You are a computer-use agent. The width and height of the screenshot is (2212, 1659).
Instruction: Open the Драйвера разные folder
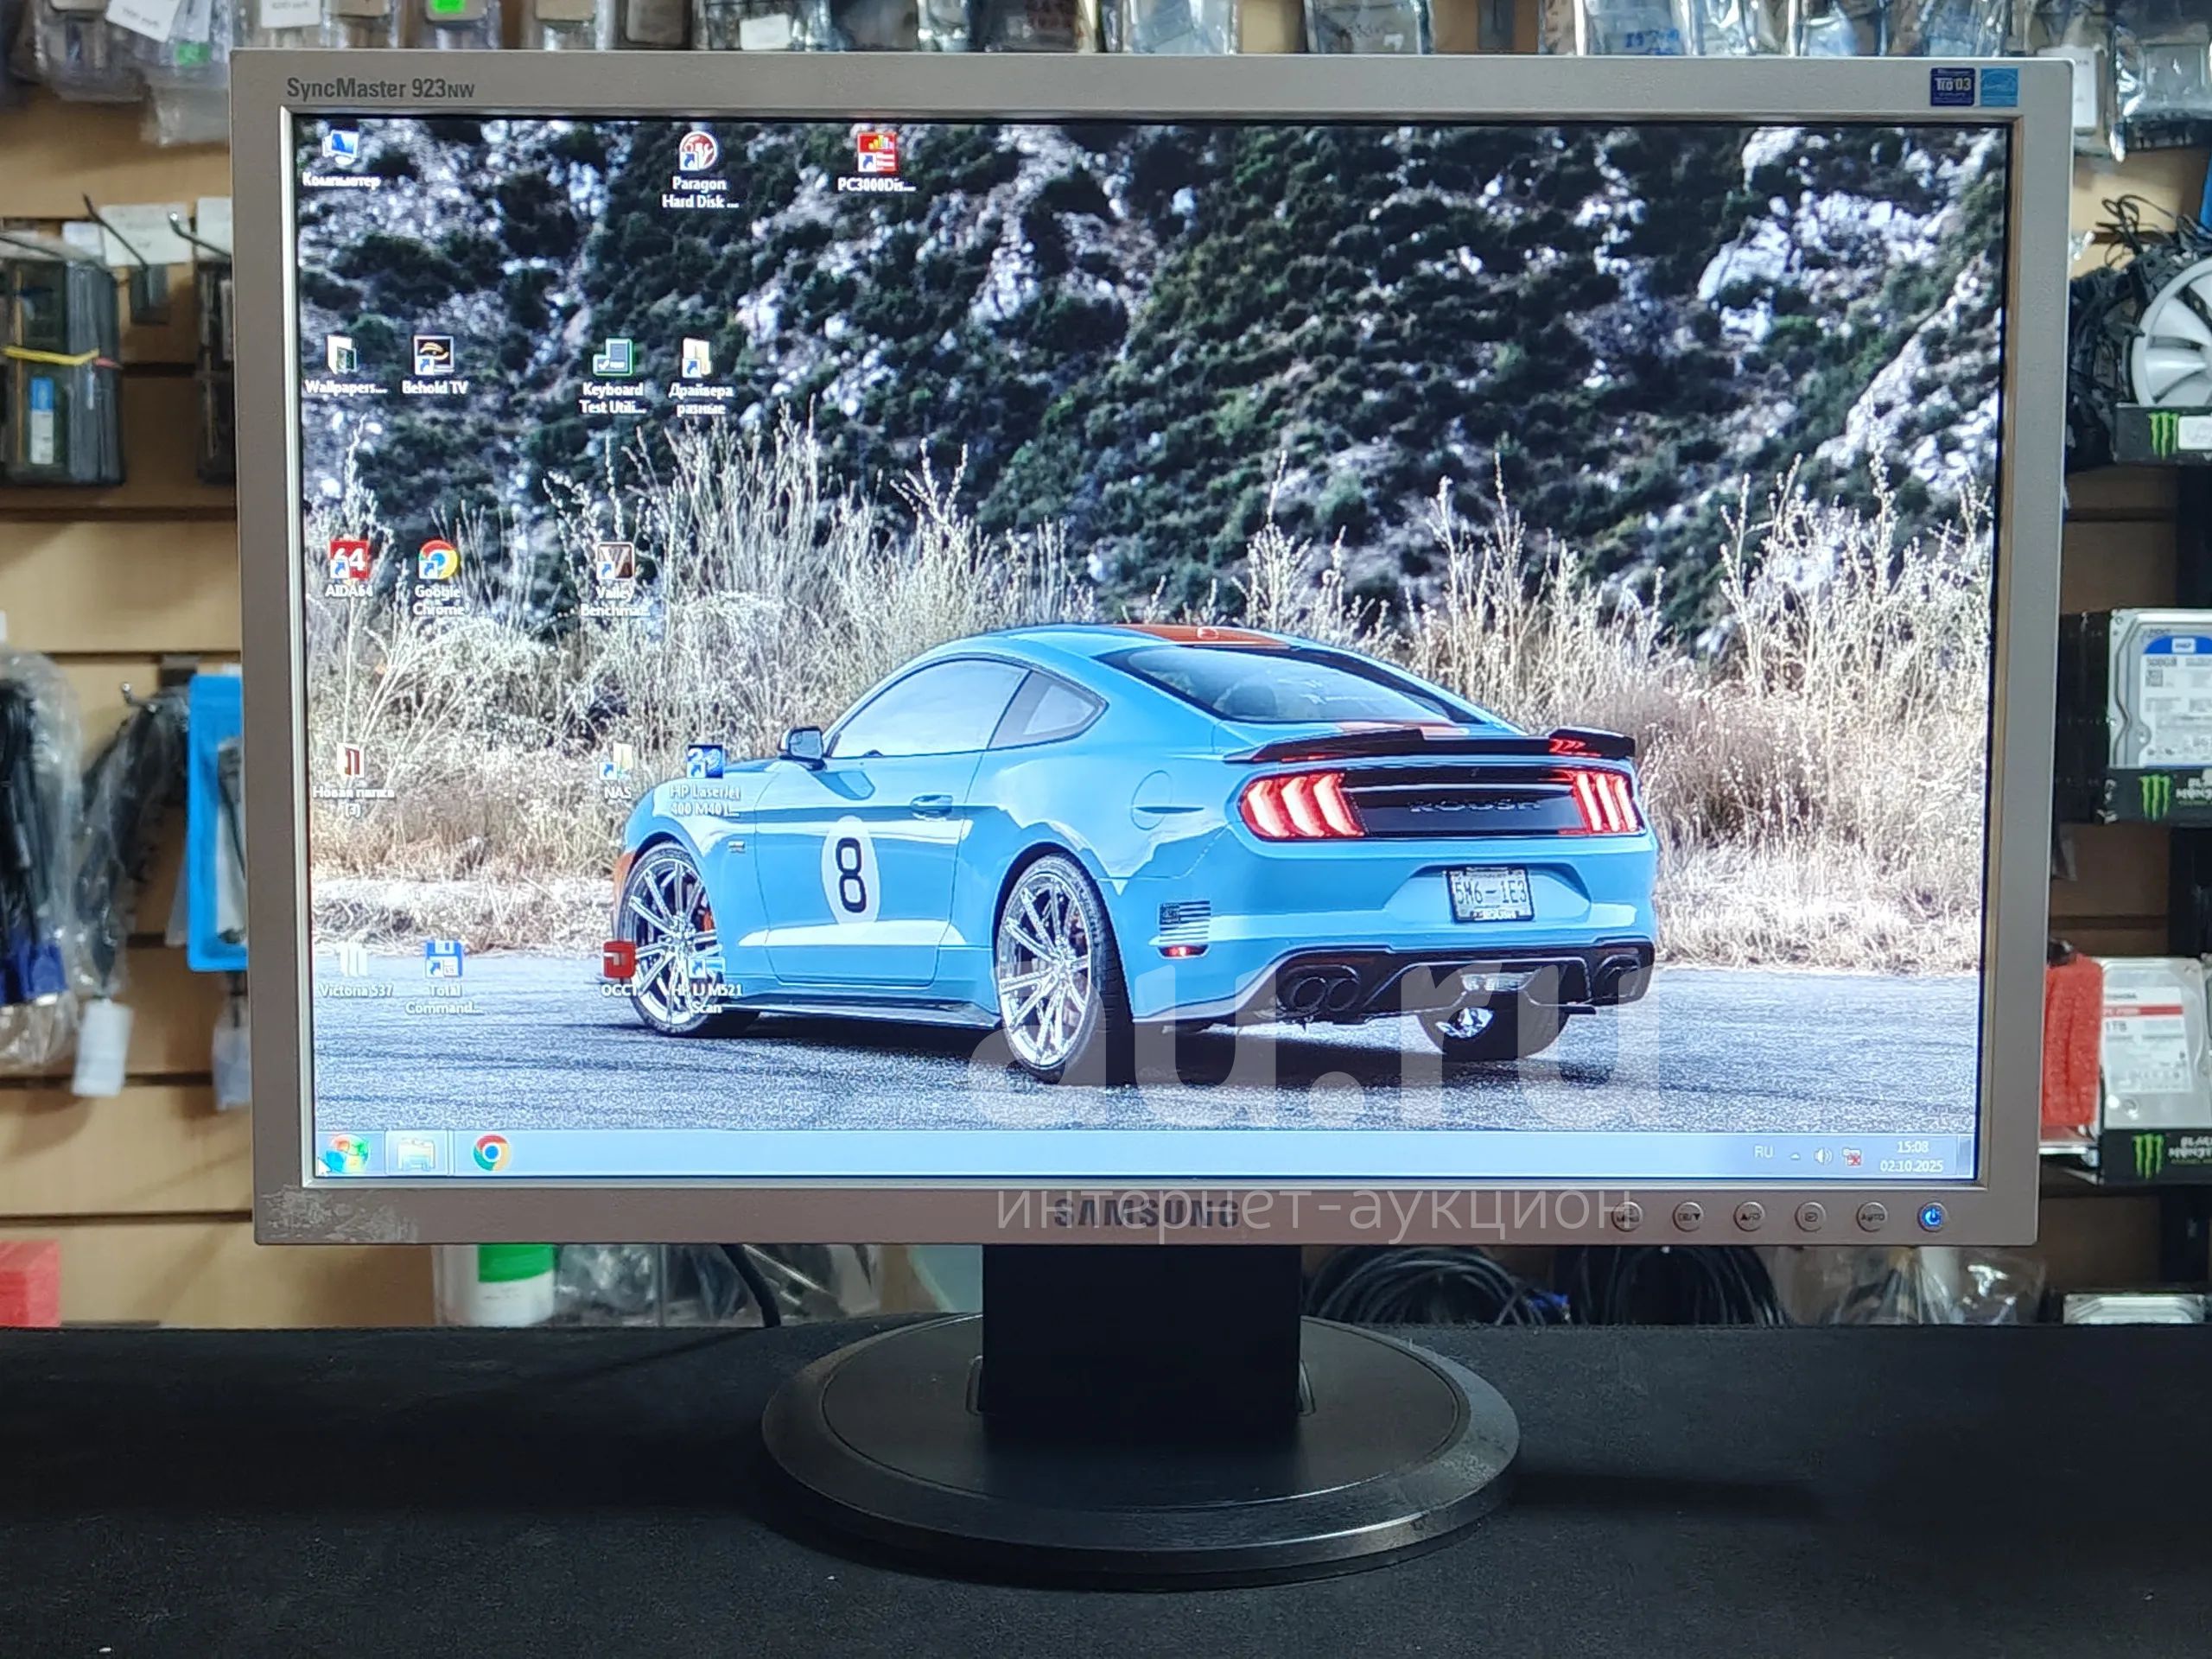[x=697, y=360]
